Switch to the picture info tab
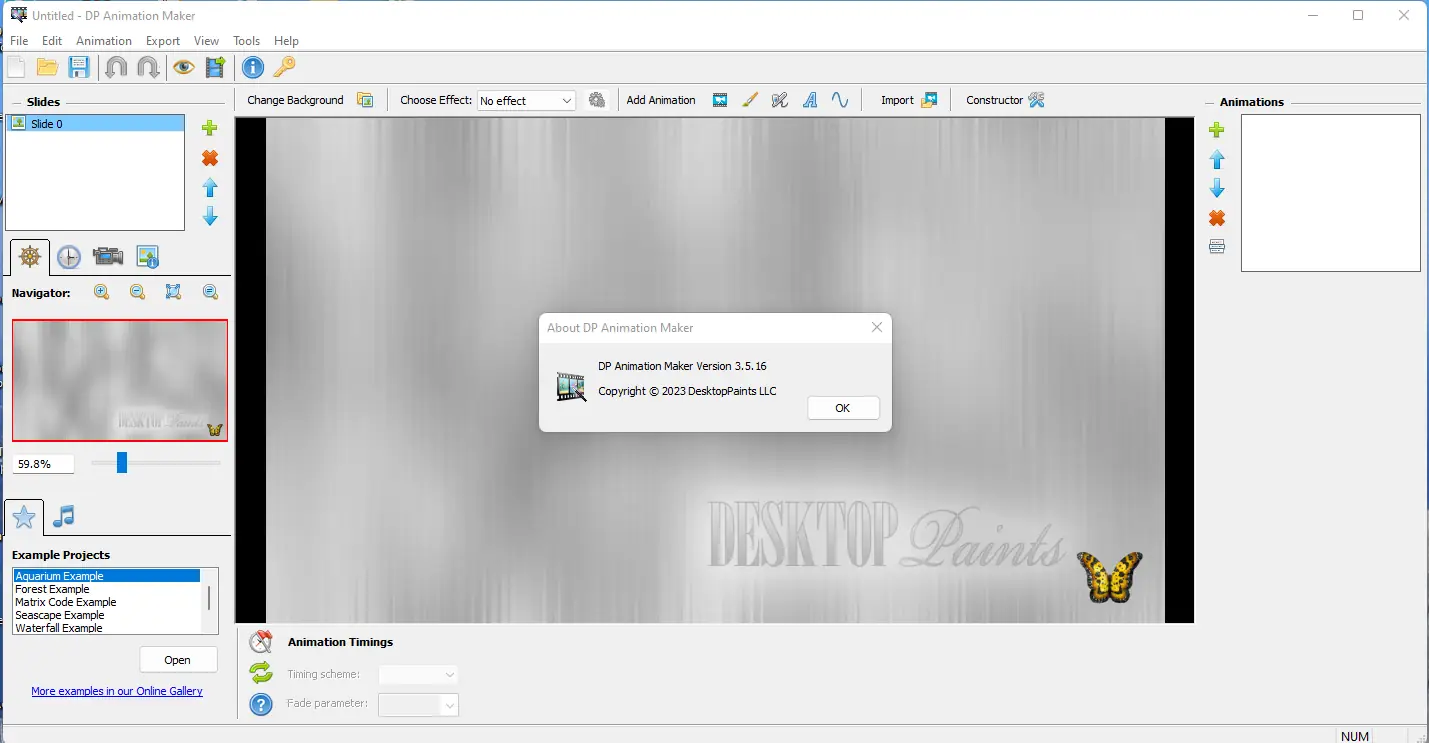The image size is (1429, 743). [x=147, y=257]
